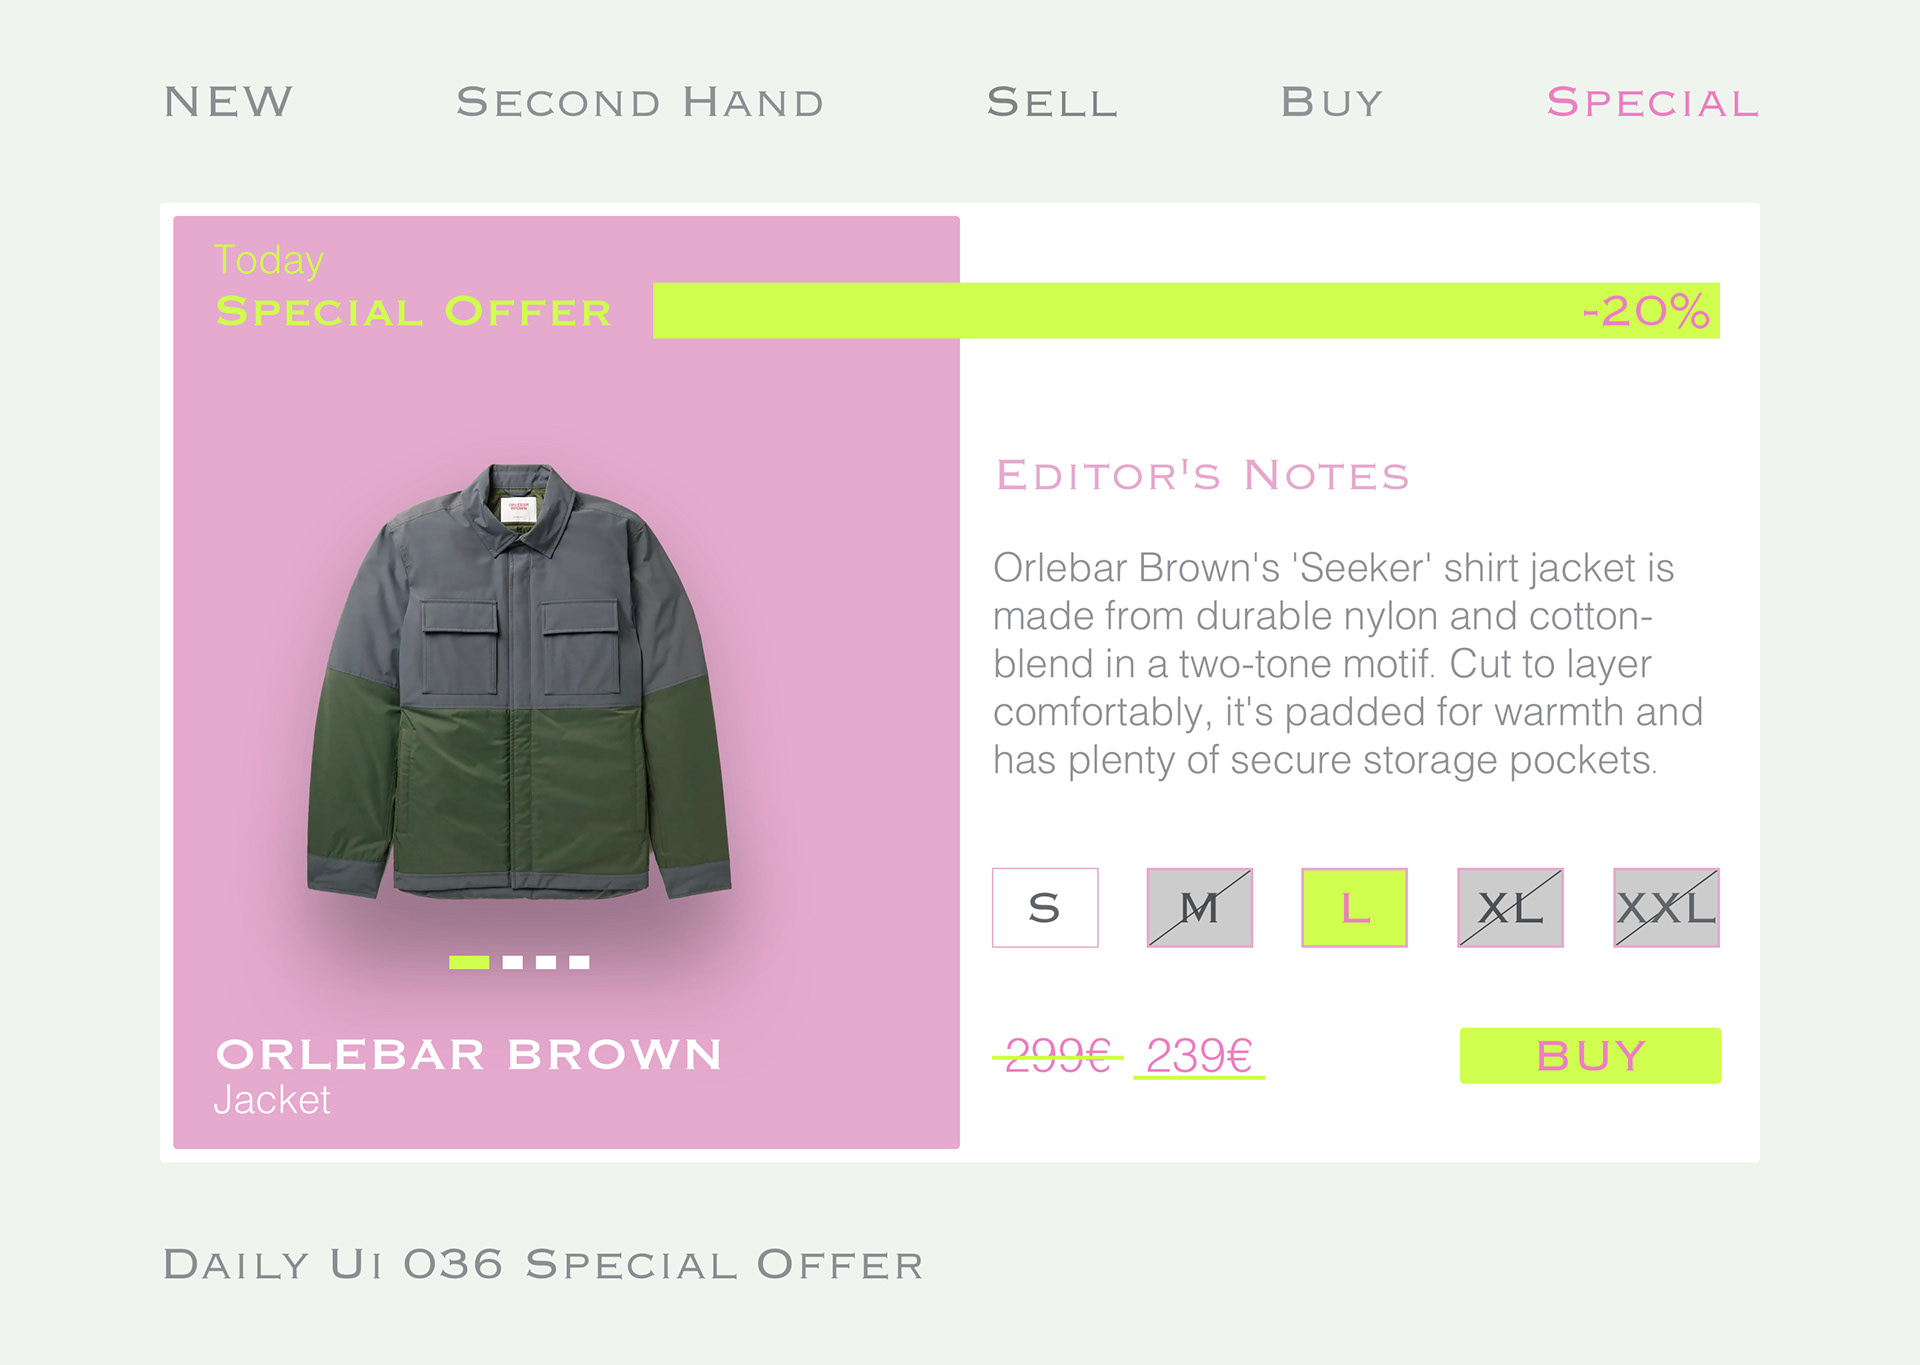Viewport: 1920px width, 1365px height.
Task: Go to the Second Hand section
Action: (640, 102)
